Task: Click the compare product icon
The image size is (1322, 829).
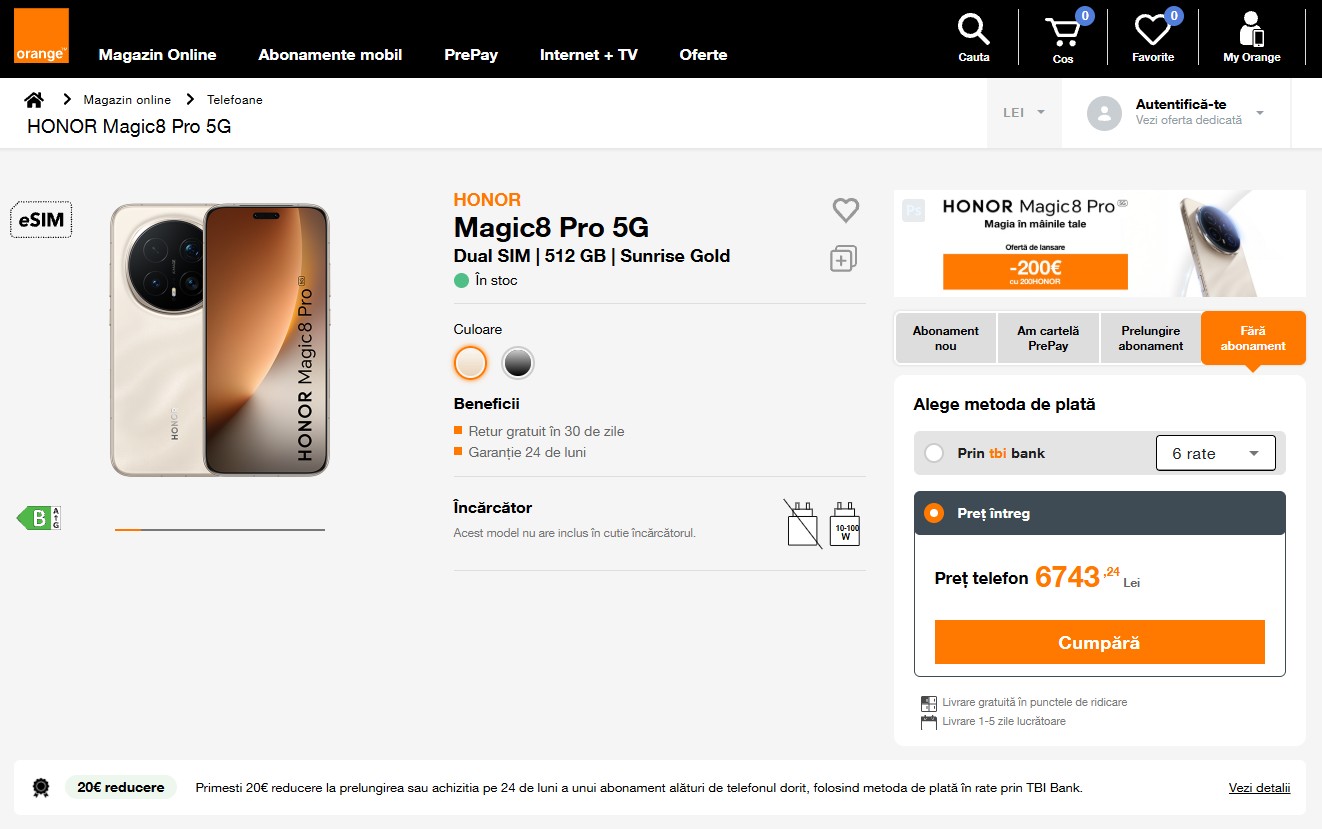Action: [844, 259]
